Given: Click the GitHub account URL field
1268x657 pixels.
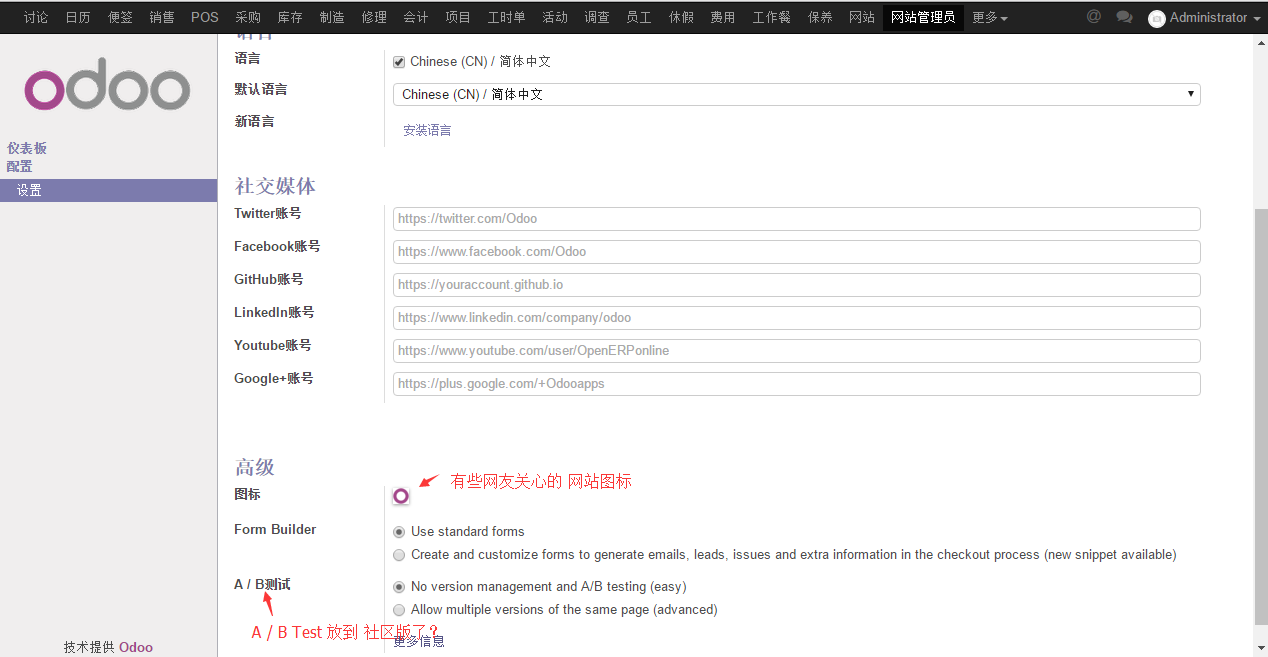Looking at the screenshot, I should tap(796, 285).
